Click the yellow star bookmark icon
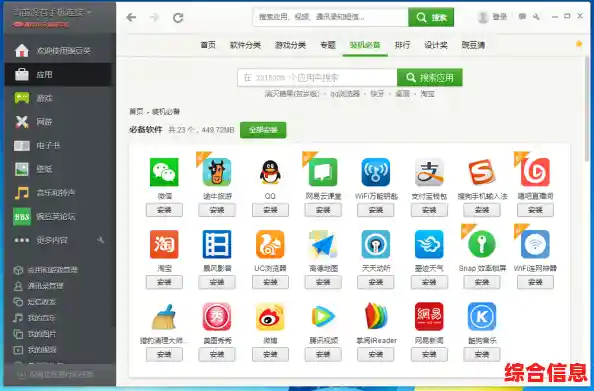594x391 pixels. (579, 44)
